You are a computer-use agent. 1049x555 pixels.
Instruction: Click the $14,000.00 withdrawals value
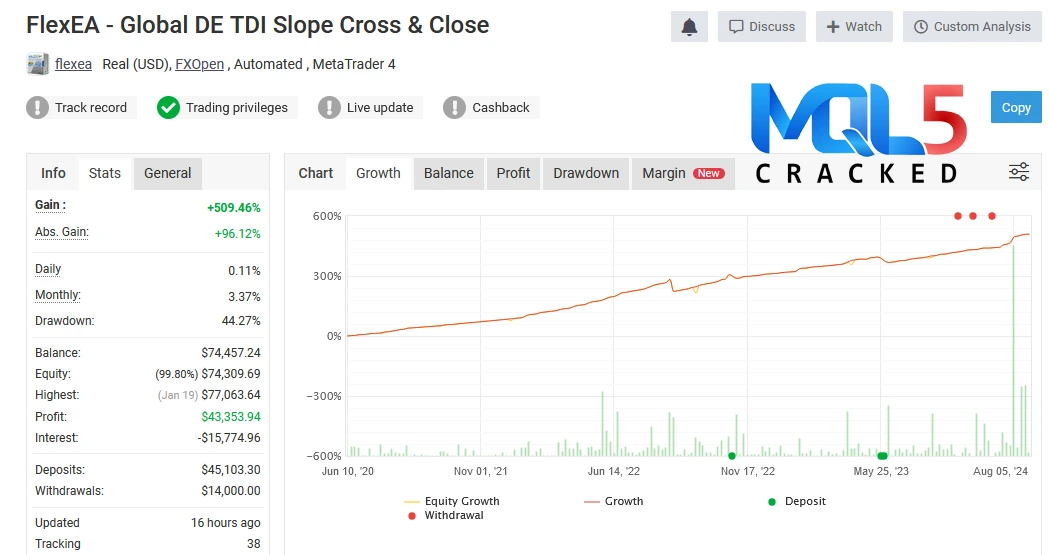[231, 491]
